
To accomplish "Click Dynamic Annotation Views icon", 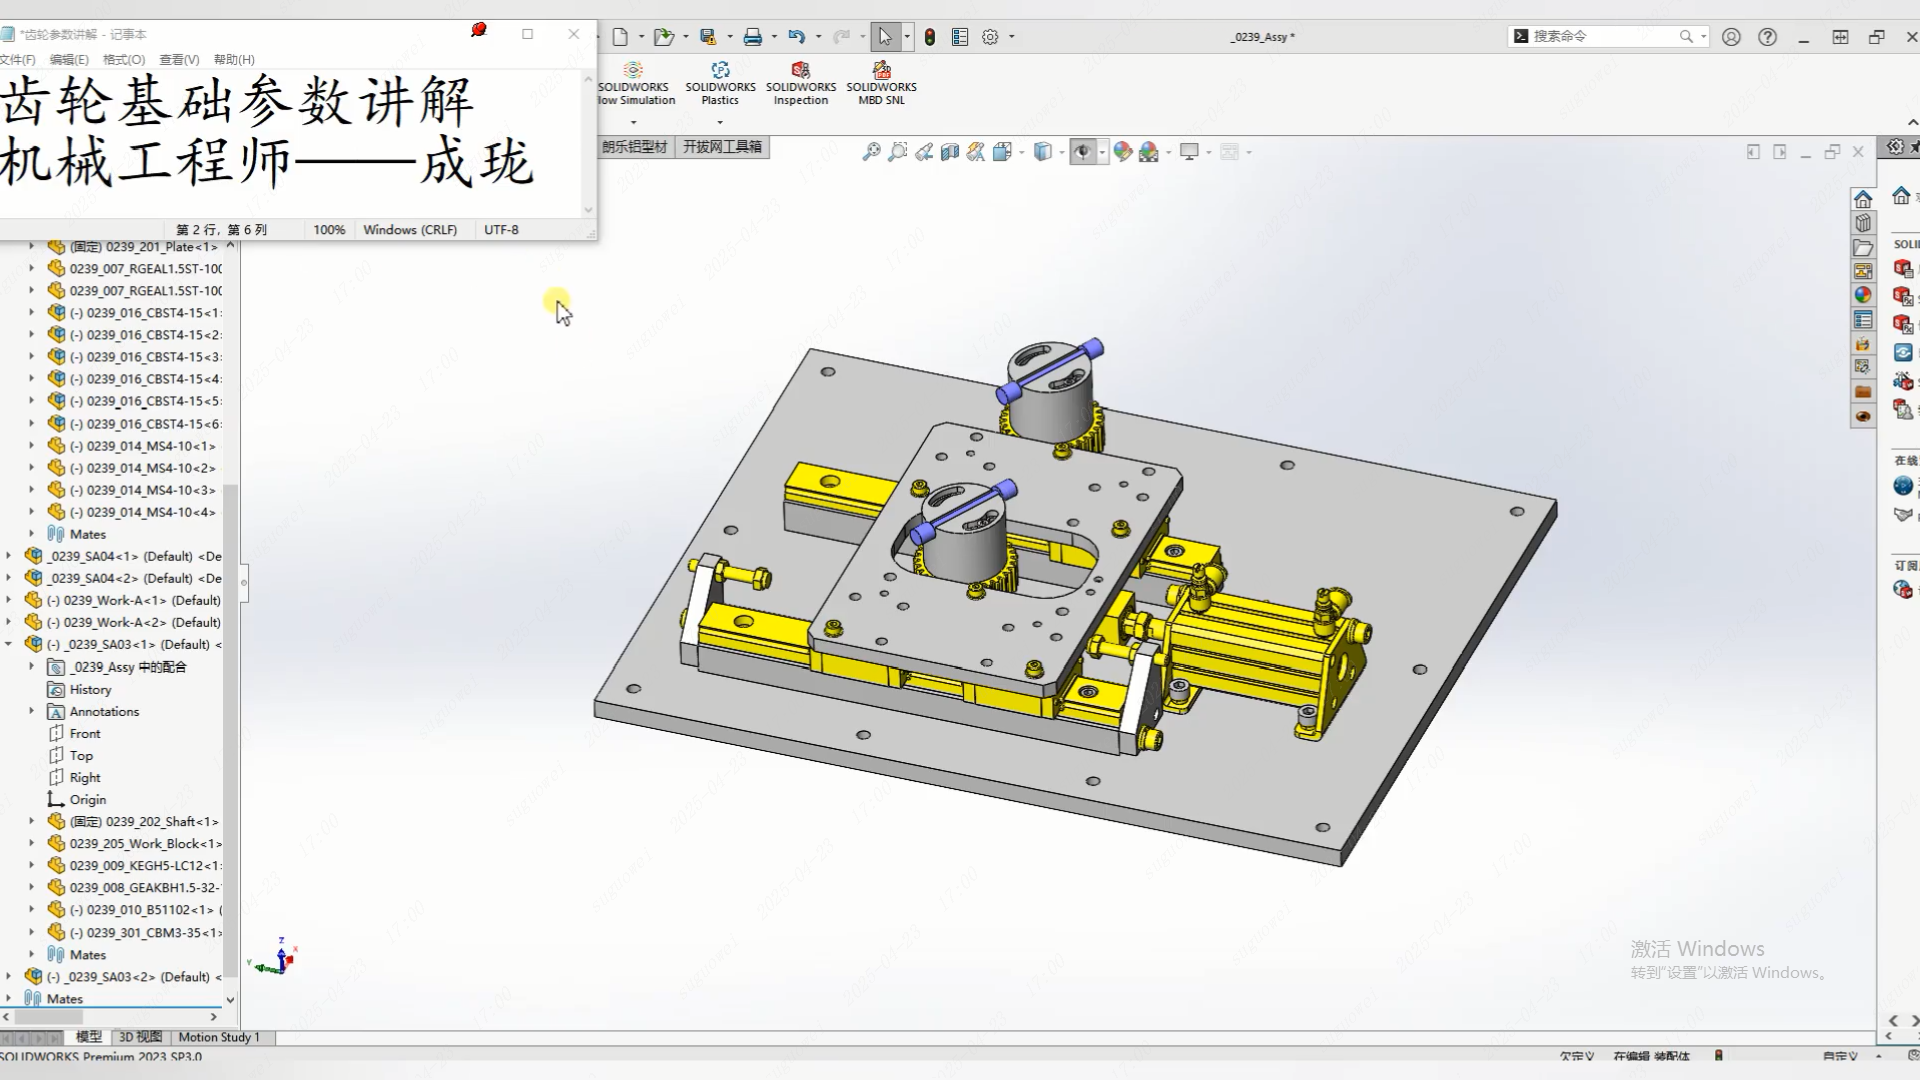I will click(976, 152).
